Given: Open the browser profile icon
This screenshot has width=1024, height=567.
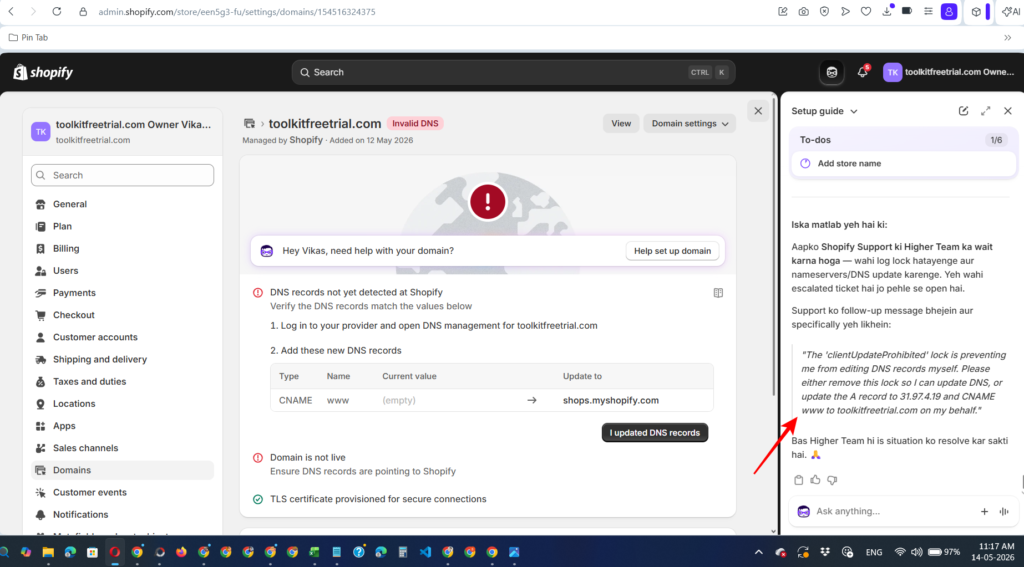Looking at the screenshot, I should [949, 11].
